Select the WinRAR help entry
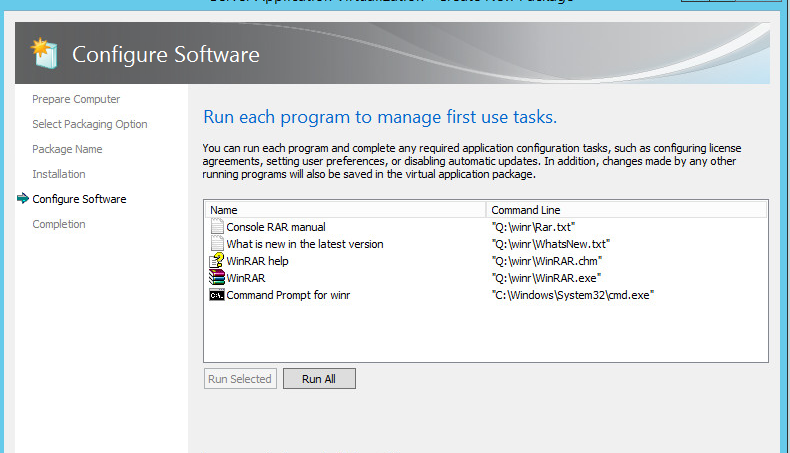The width and height of the screenshot is (790, 453). [257, 261]
